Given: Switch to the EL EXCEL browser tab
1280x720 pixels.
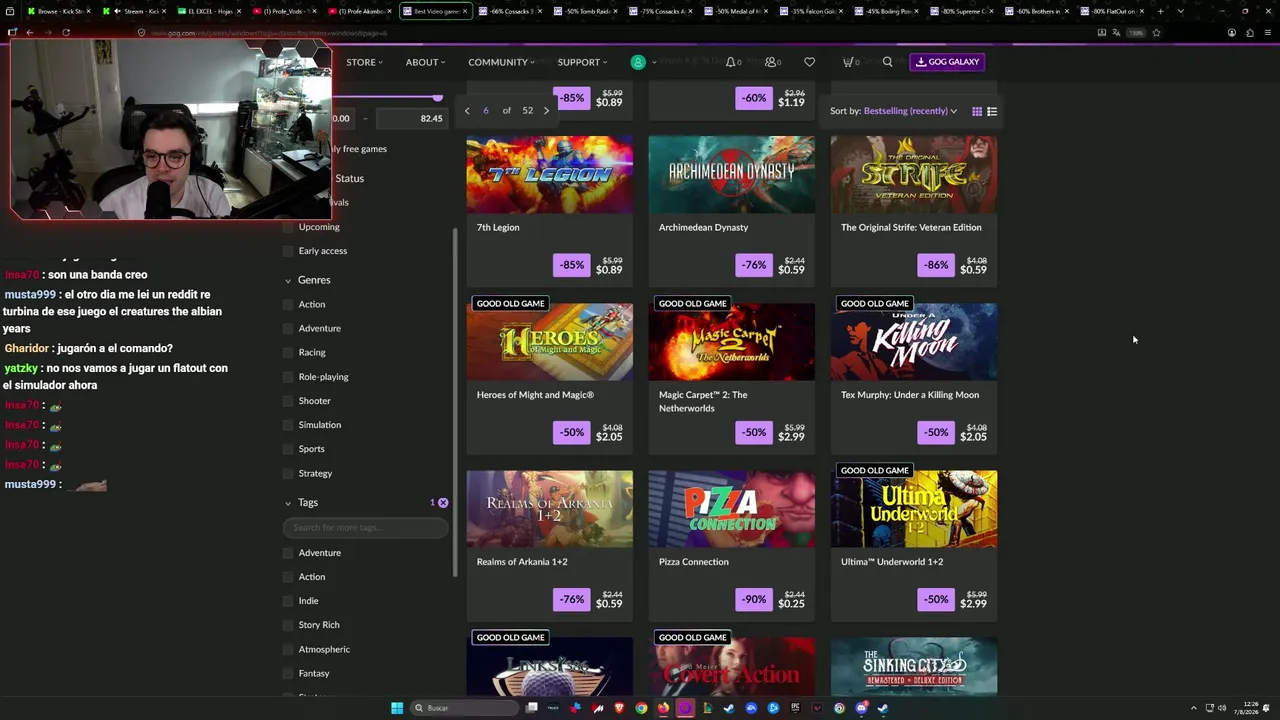Looking at the screenshot, I should click(x=208, y=11).
